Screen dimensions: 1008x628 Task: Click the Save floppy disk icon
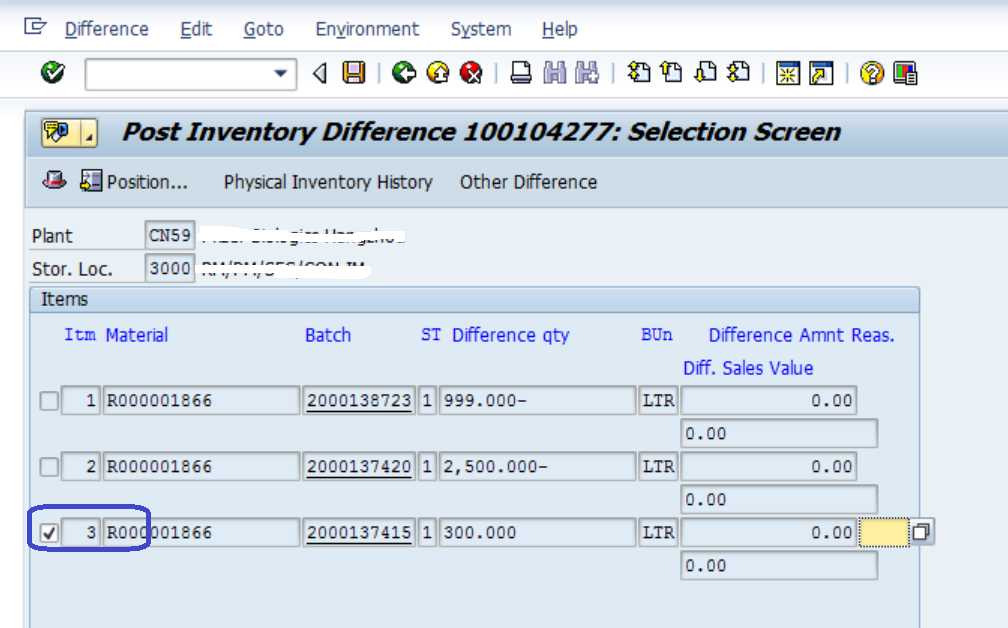[x=354, y=73]
